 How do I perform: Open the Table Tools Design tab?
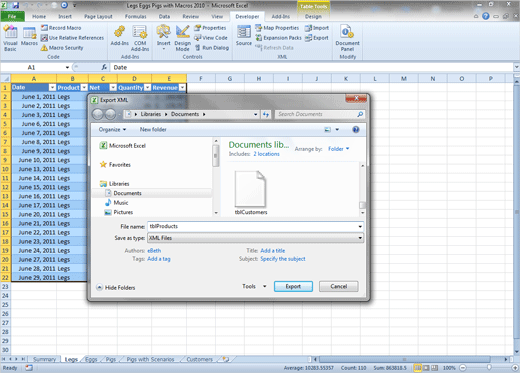tap(313, 16)
